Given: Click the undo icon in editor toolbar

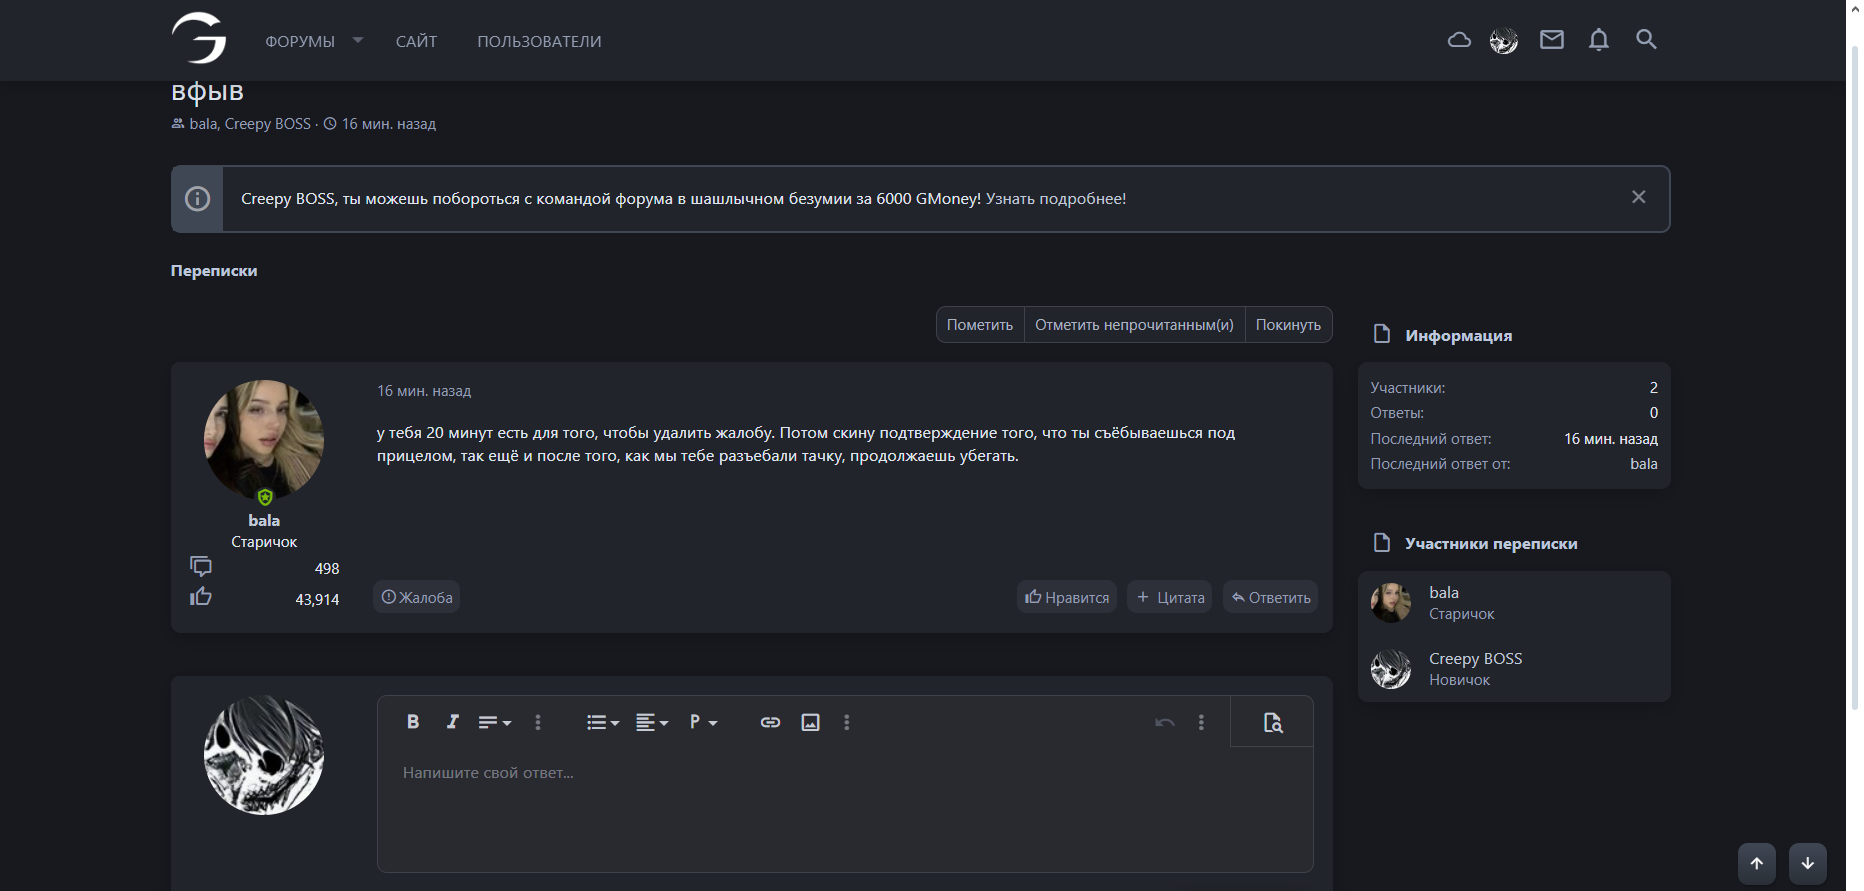Looking at the screenshot, I should click(x=1164, y=722).
